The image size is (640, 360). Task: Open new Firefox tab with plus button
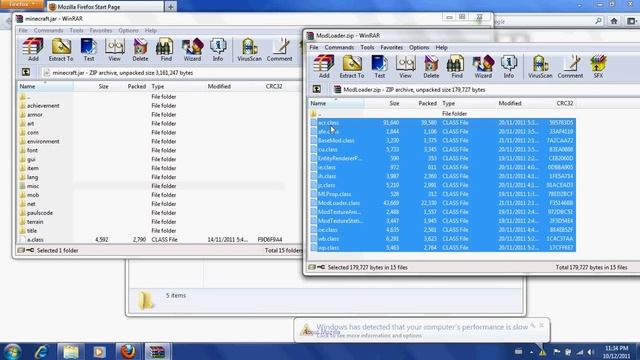171,7
